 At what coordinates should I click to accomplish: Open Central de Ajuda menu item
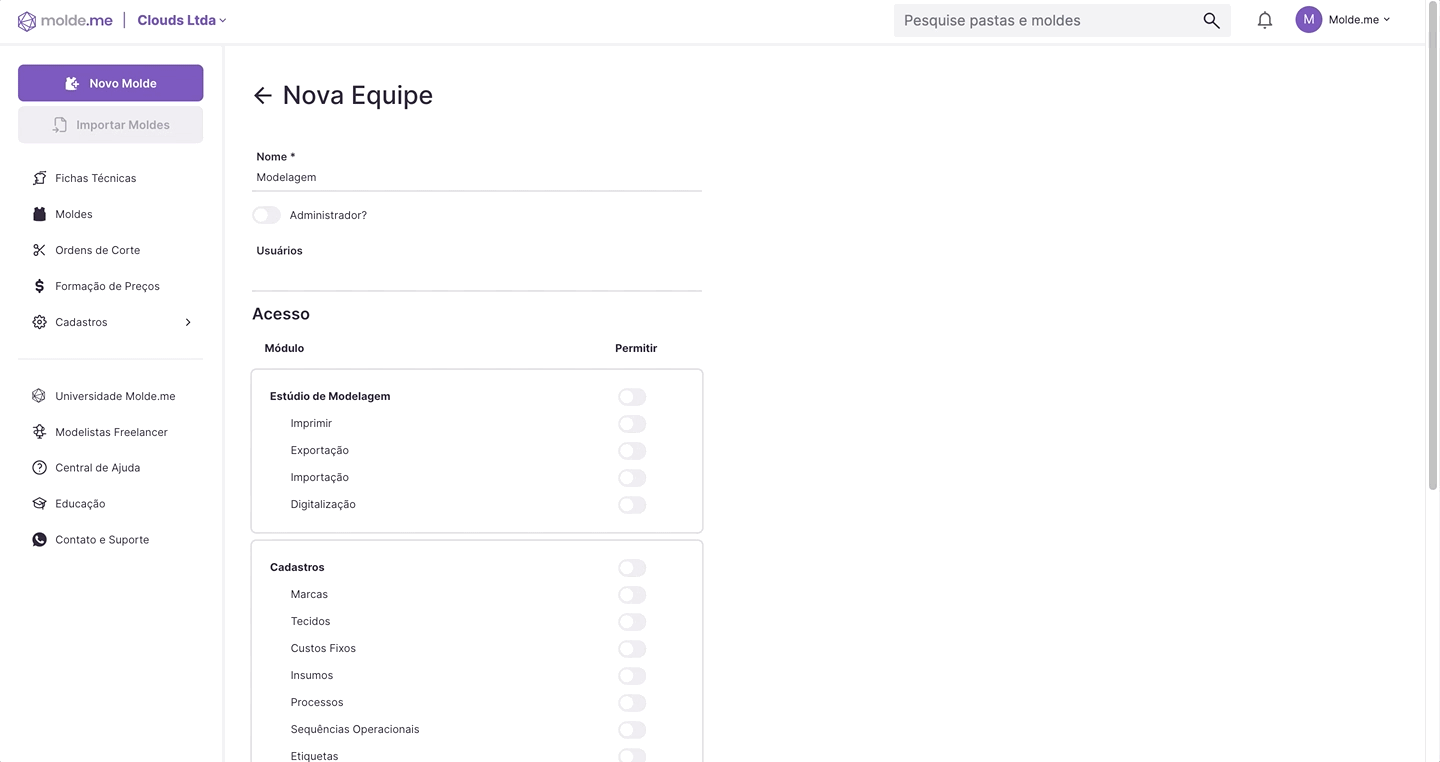[97, 468]
